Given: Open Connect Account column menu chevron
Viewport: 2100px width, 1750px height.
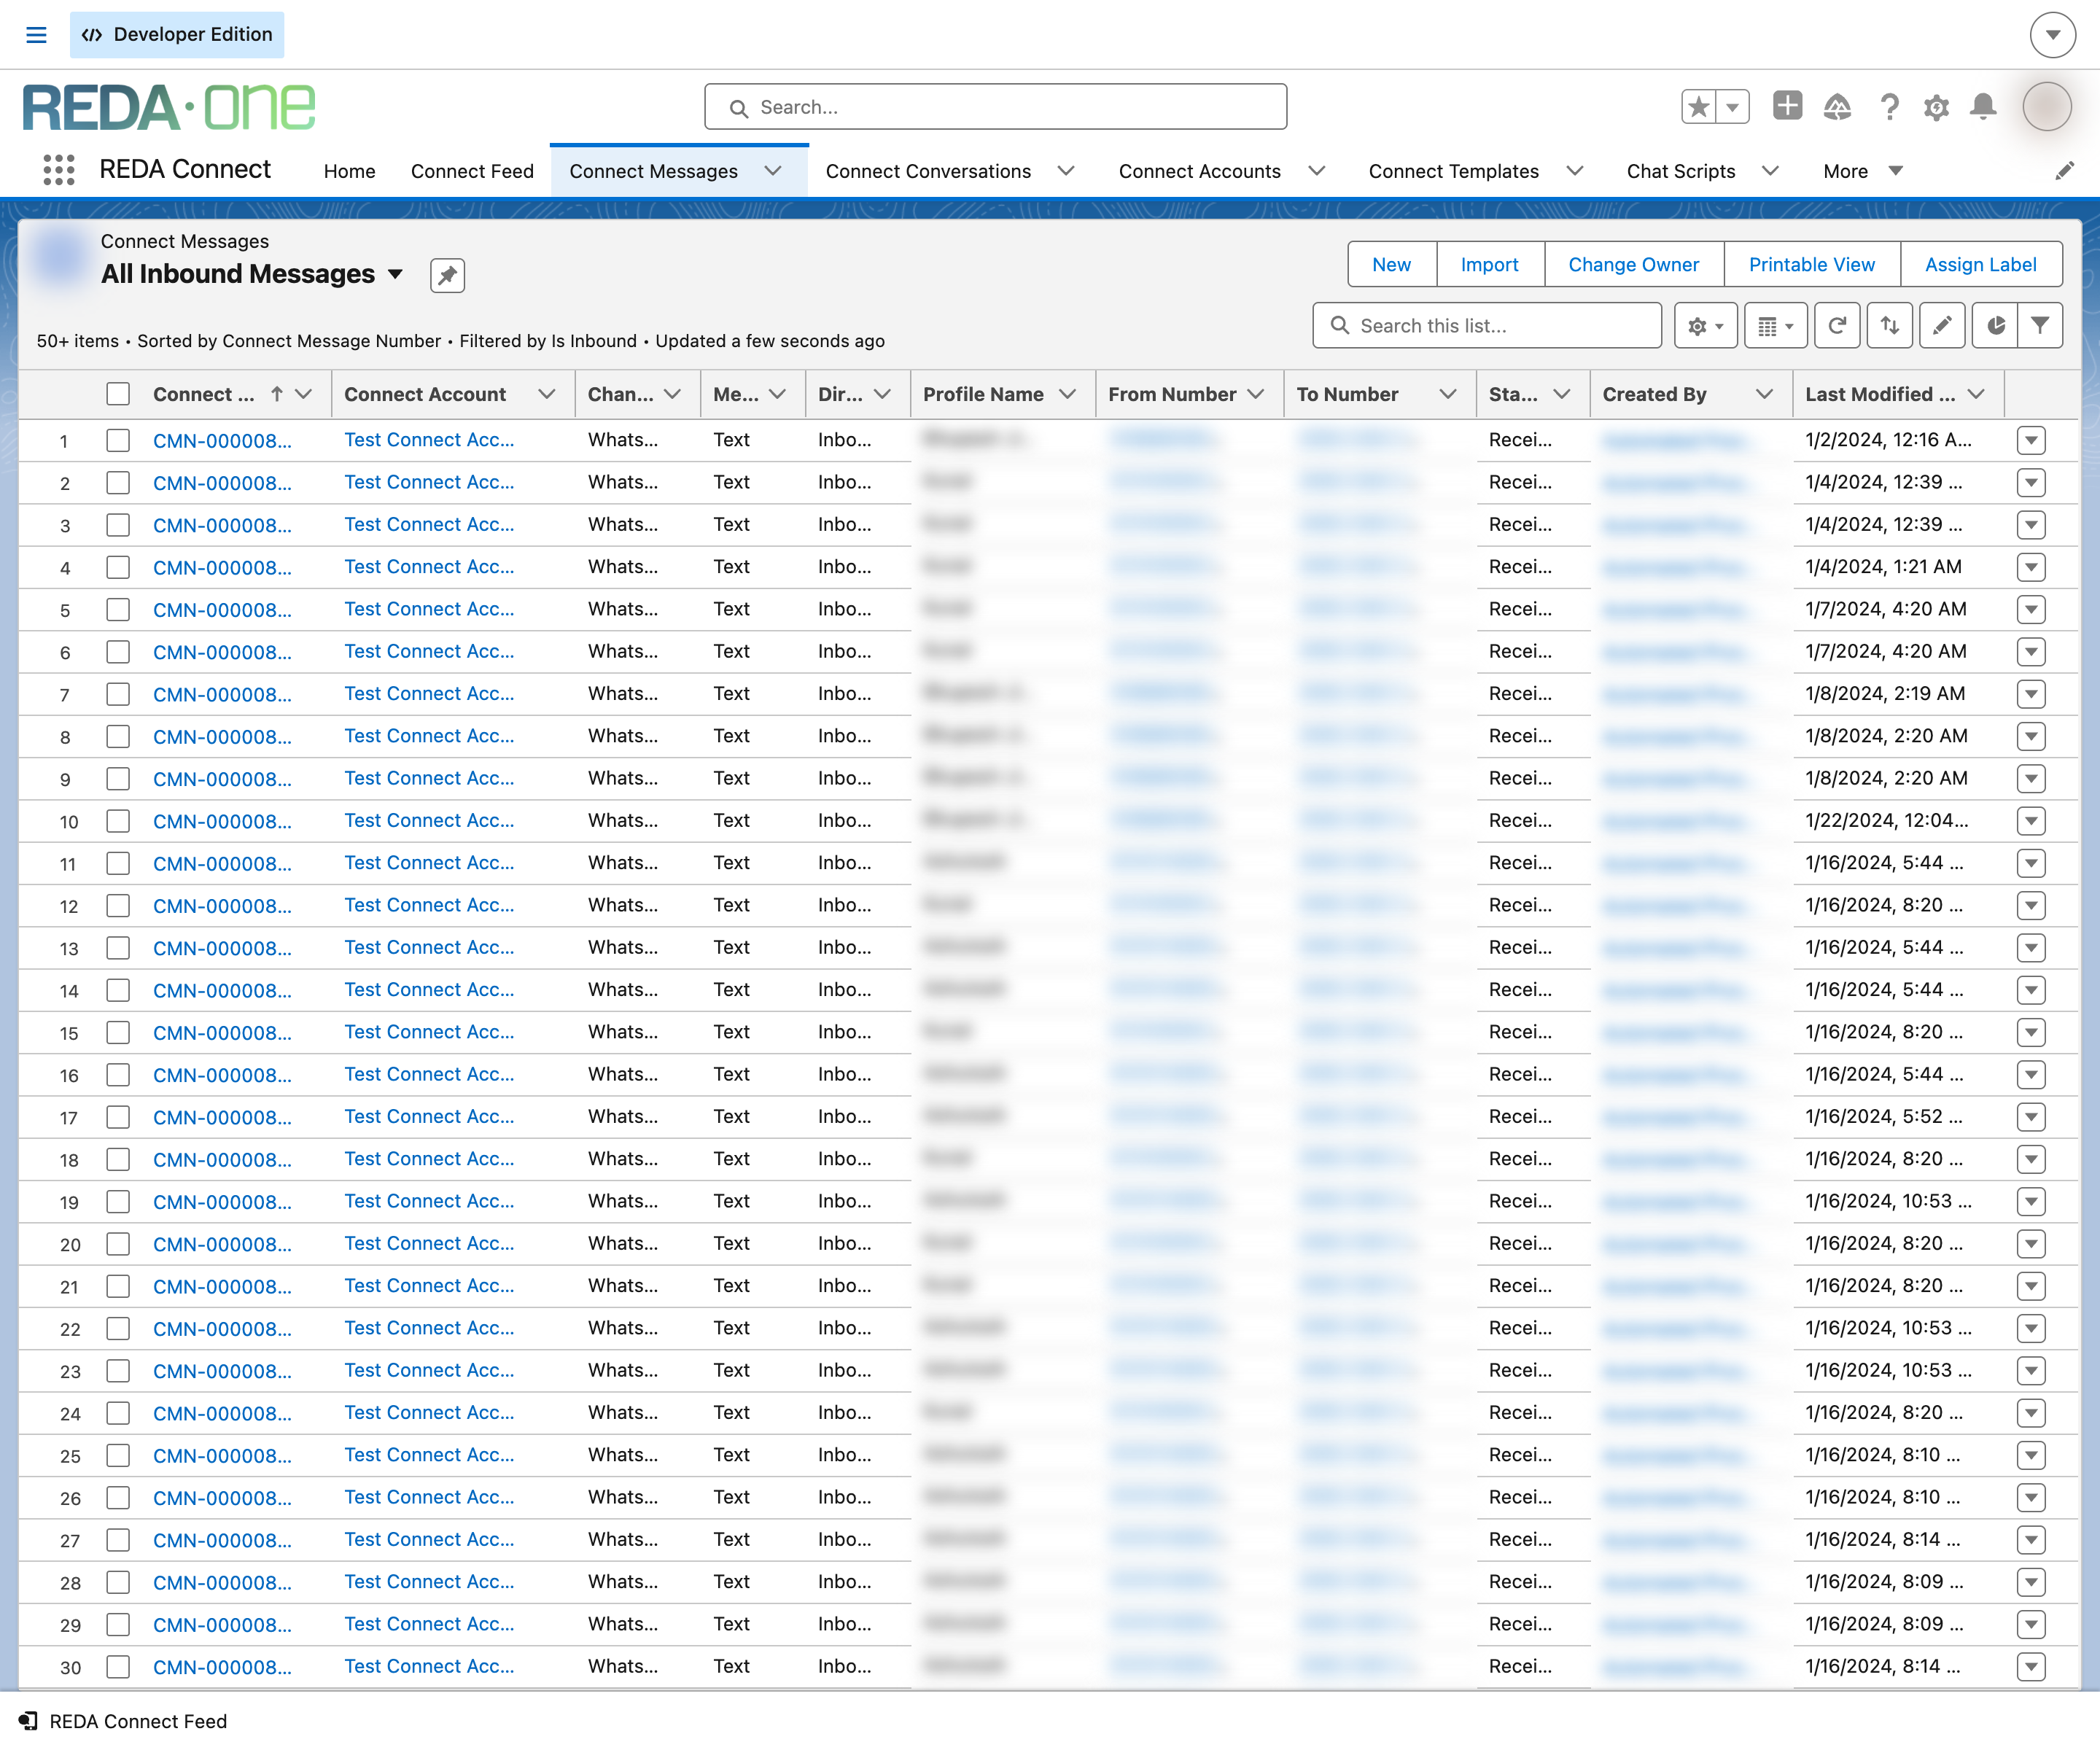Looking at the screenshot, I should (546, 394).
